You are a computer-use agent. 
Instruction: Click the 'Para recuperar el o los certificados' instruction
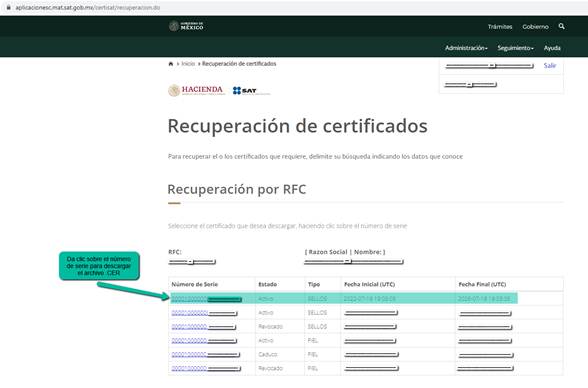[315, 156]
